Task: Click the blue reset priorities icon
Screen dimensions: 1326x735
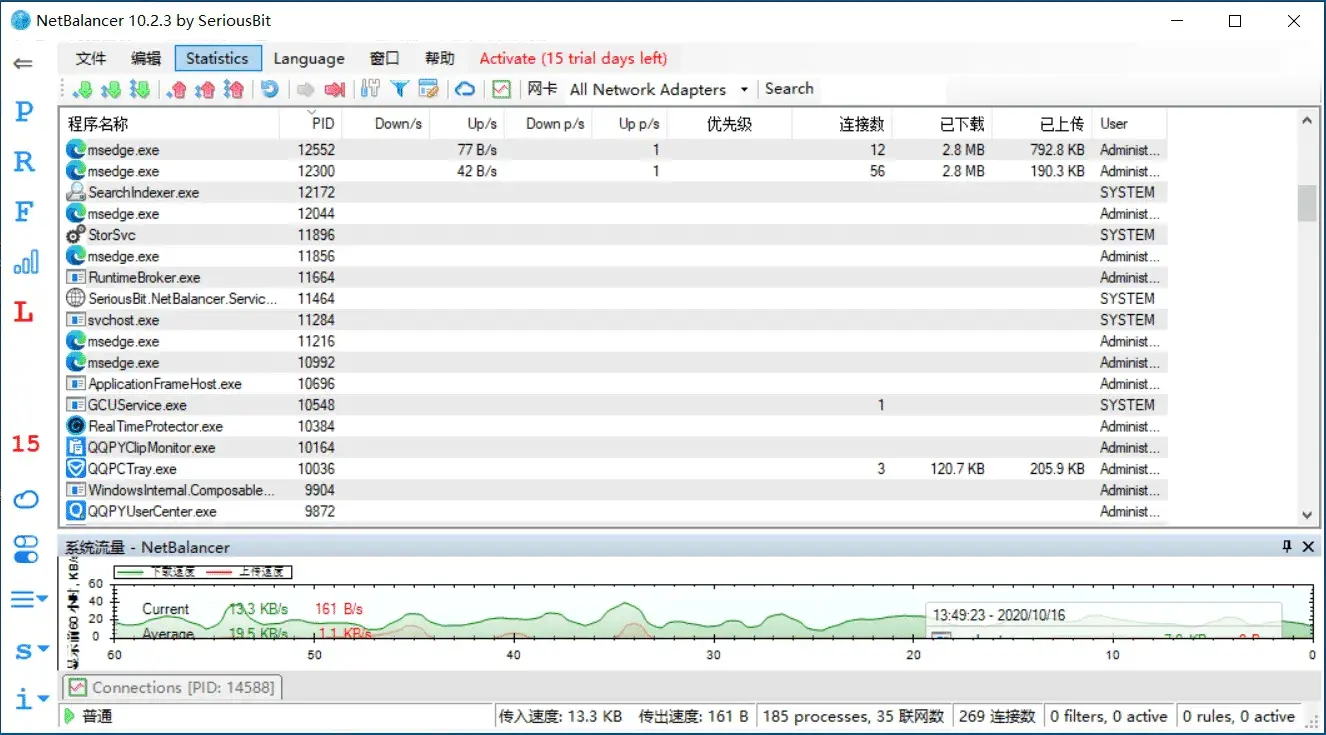Action: (x=269, y=89)
